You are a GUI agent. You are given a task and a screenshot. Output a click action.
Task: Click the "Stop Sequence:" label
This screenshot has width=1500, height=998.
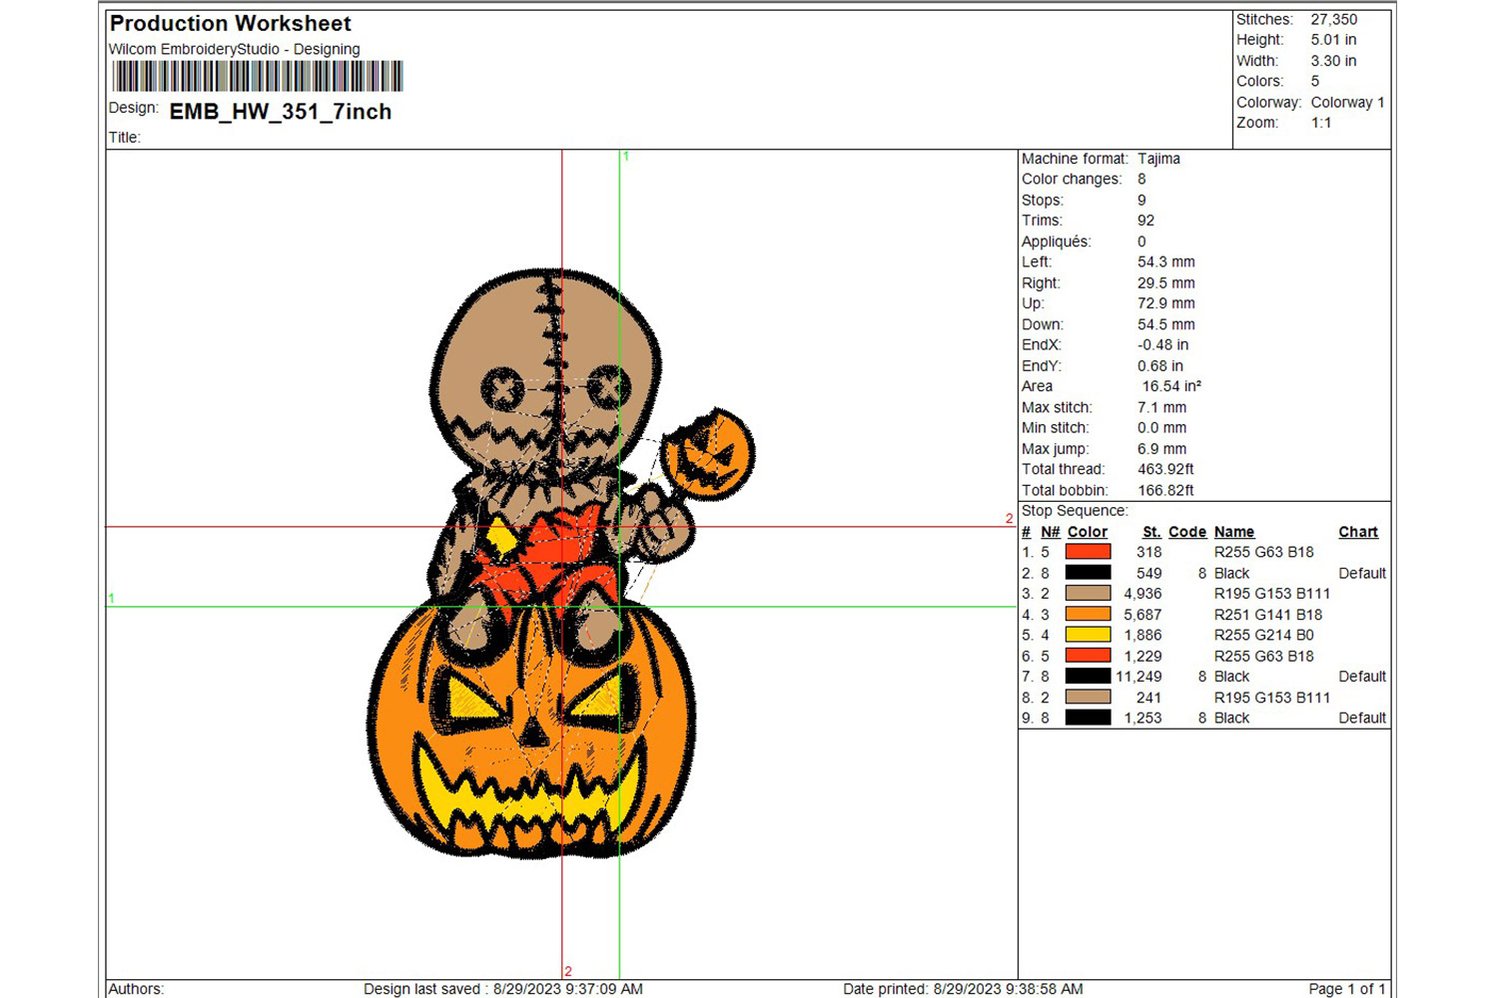pyautogui.click(x=1074, y=511)
